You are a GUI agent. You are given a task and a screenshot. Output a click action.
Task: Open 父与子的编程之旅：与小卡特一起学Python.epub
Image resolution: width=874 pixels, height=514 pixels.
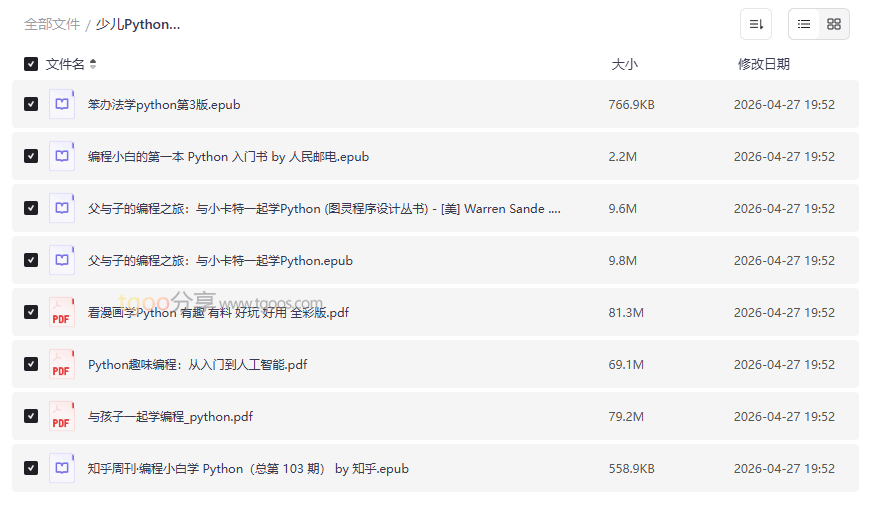[x=220, y=260]
